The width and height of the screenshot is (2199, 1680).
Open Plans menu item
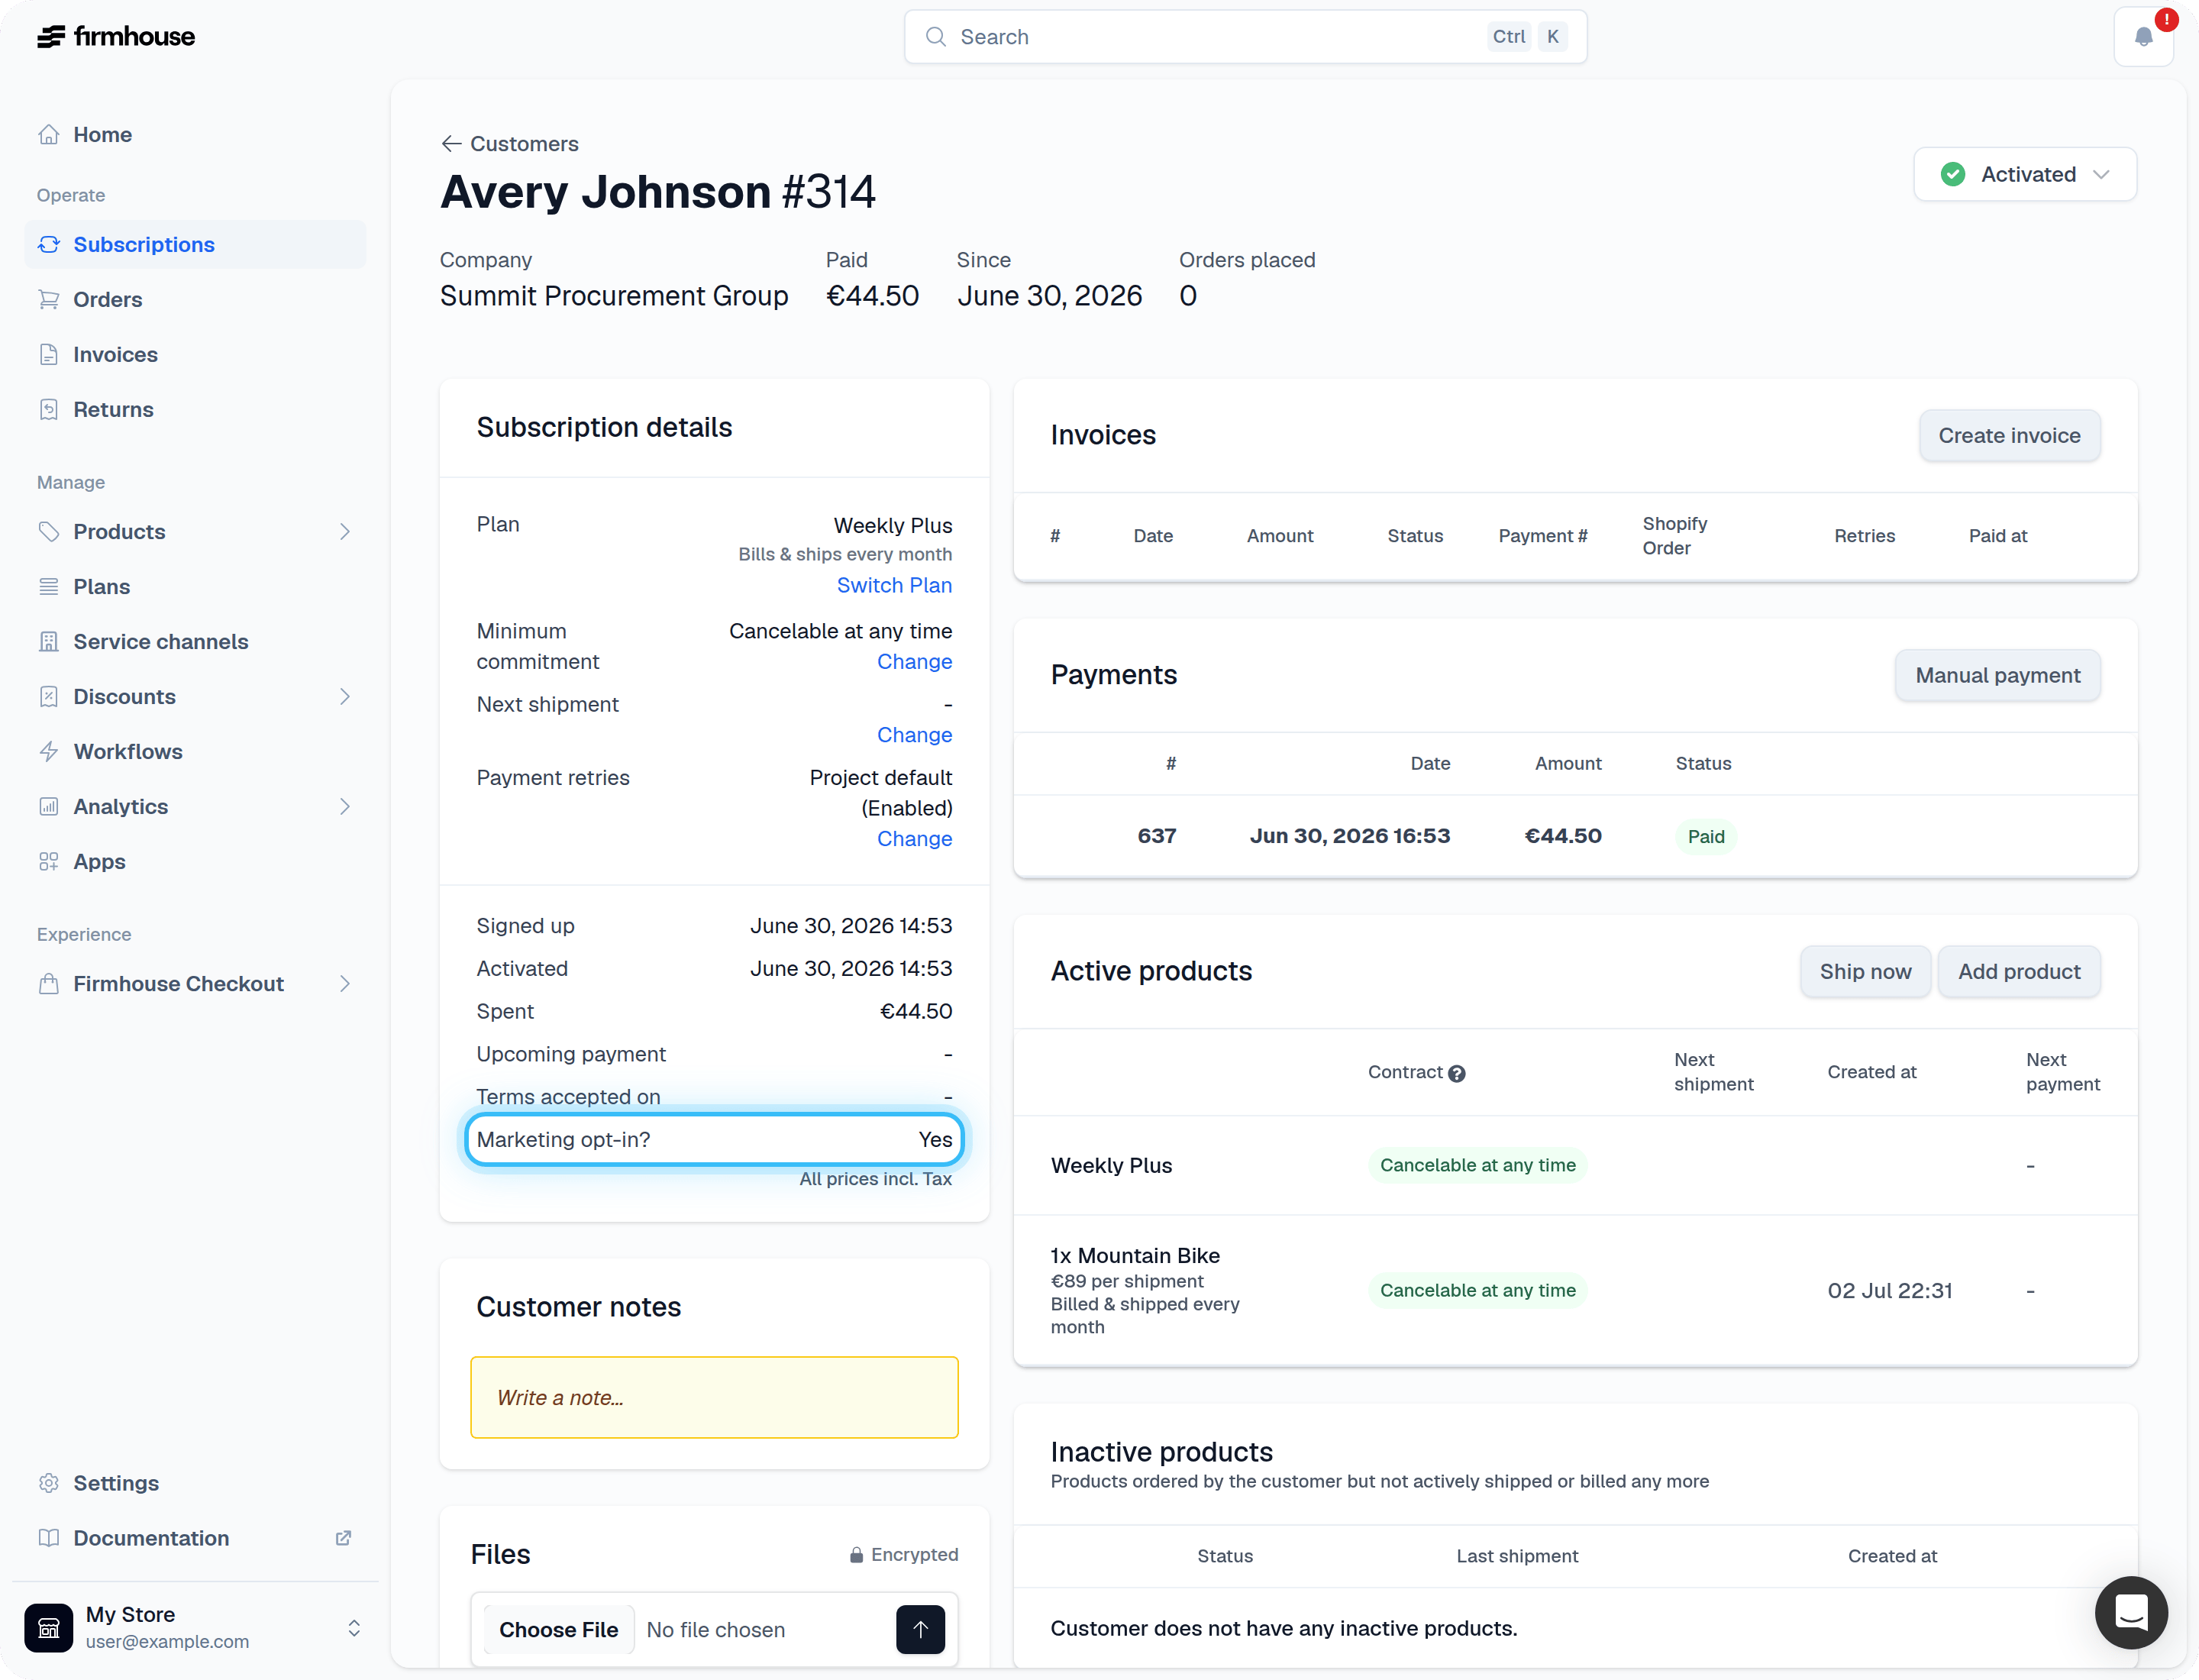(x=195, y=586)
